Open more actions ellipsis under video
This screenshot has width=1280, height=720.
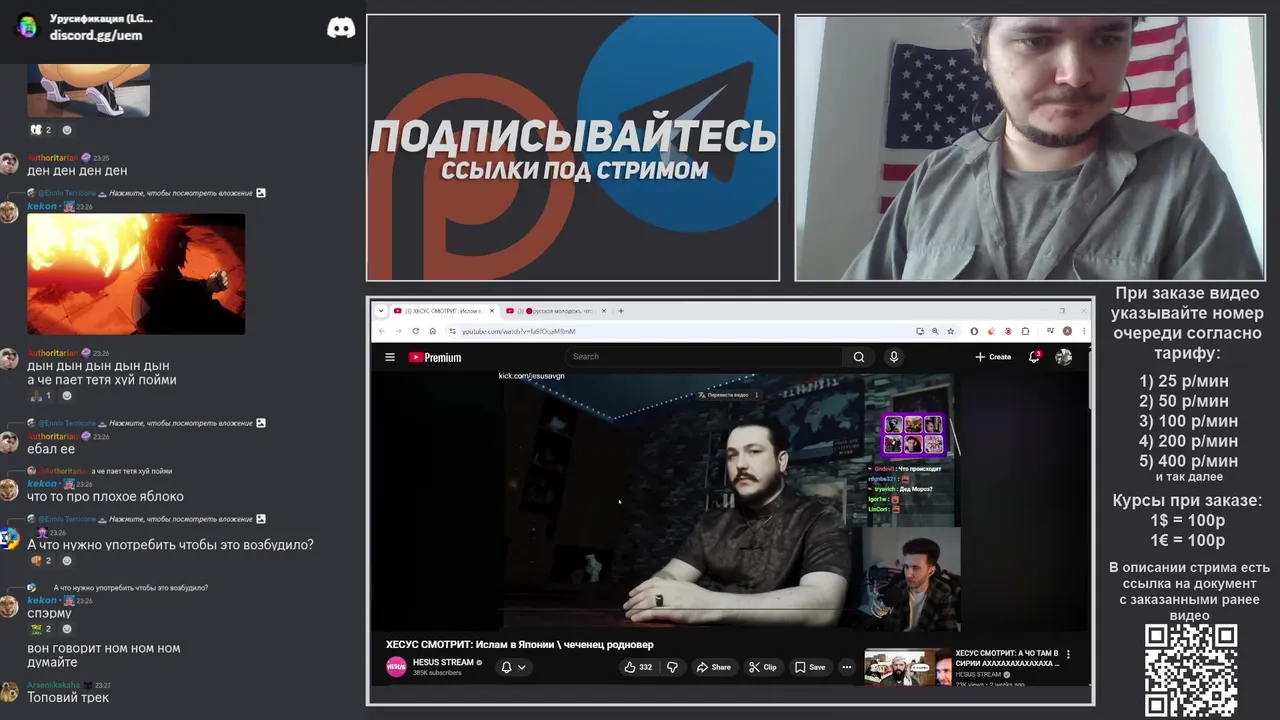(x=847, y=667)
